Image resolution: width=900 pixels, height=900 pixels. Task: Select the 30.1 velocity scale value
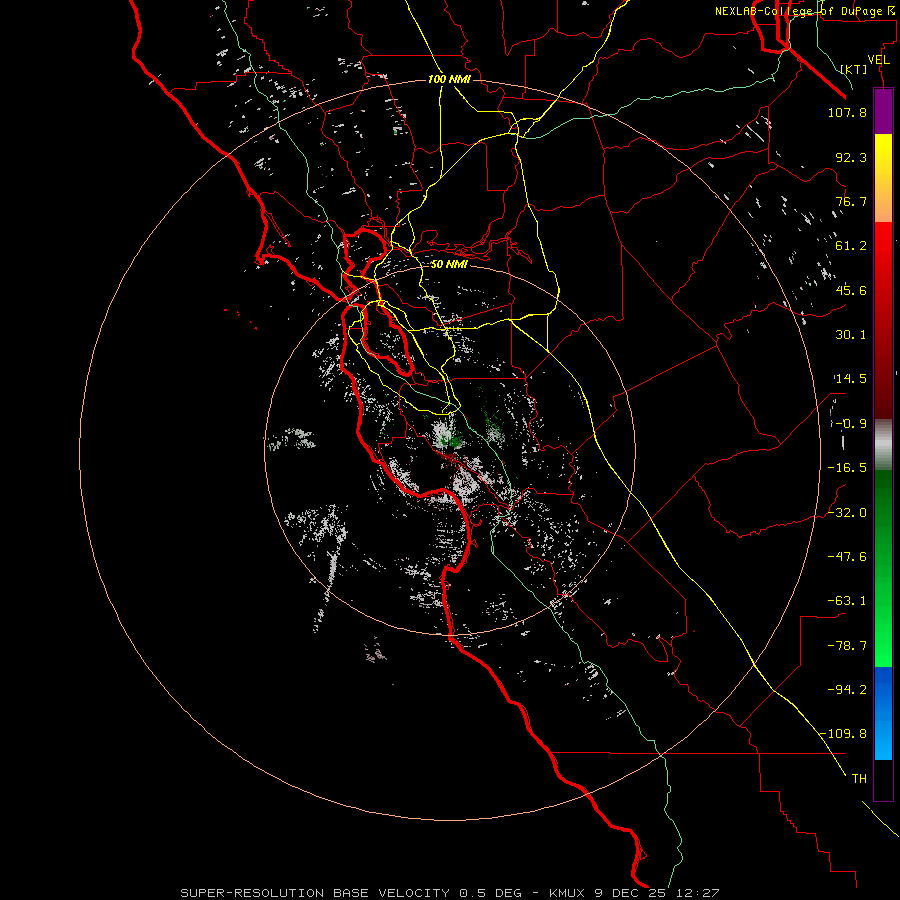tap(851, 335)
